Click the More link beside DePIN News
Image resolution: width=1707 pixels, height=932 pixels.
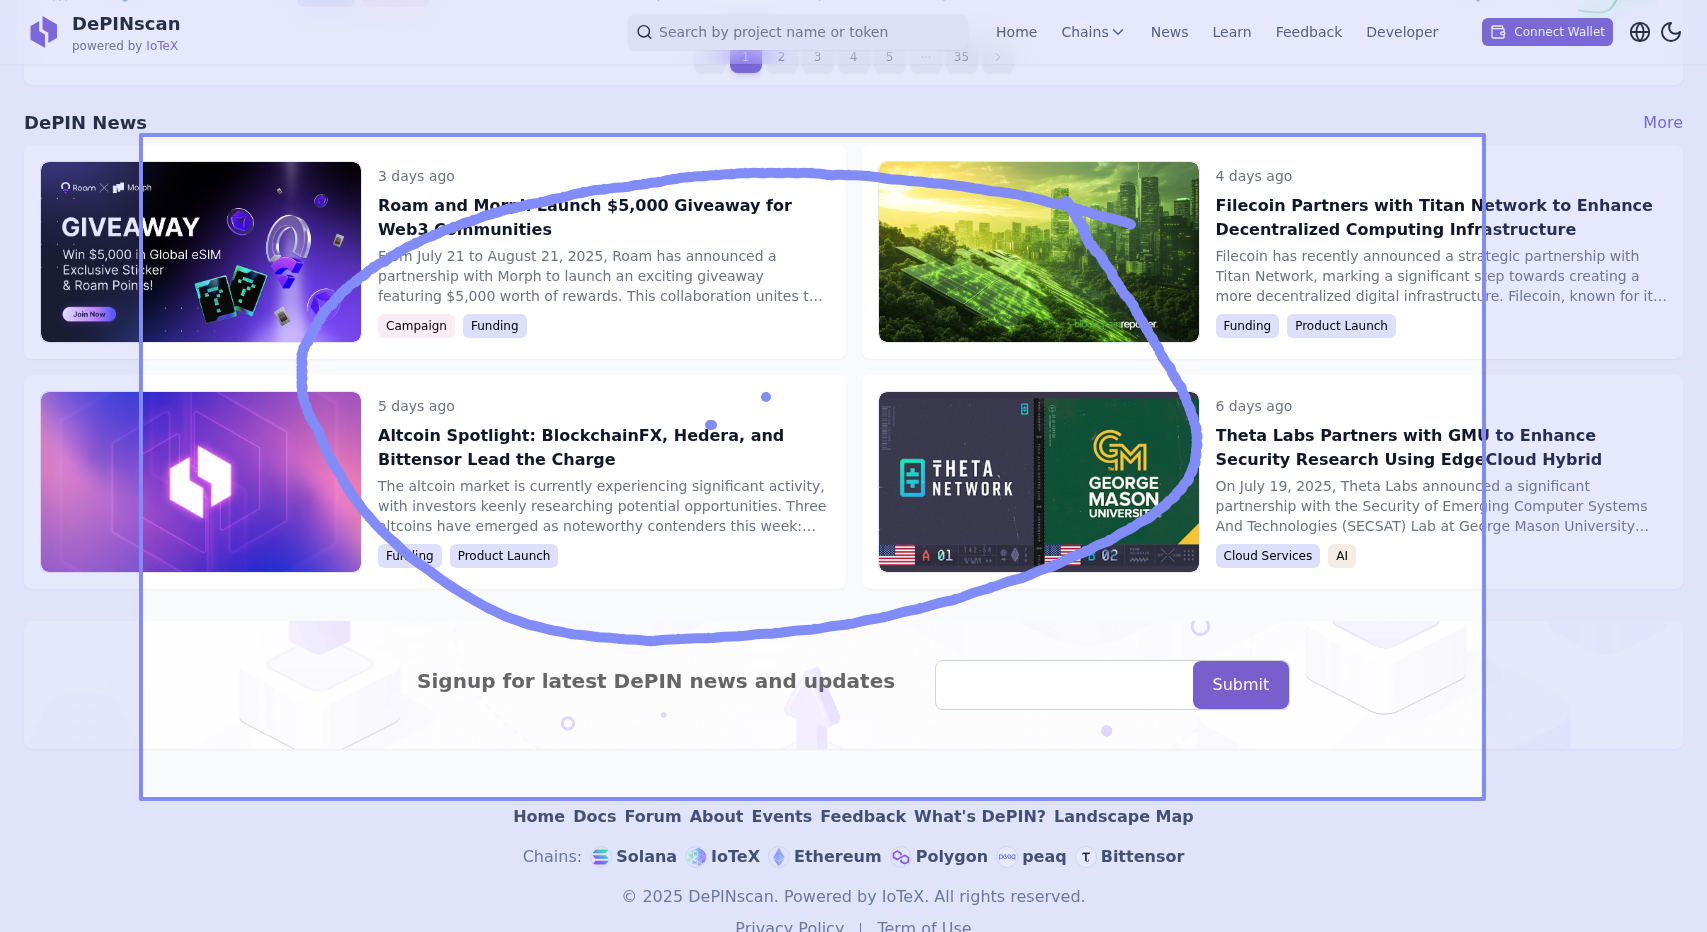coord(1662,122)
